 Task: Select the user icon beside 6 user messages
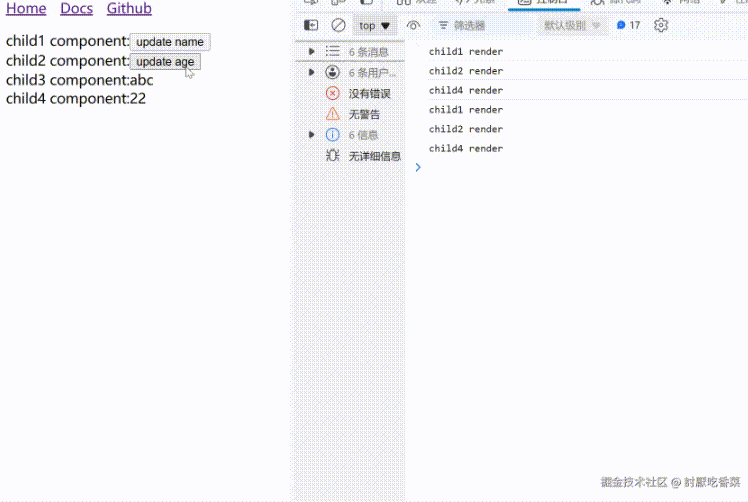click(x=332, y=73)
